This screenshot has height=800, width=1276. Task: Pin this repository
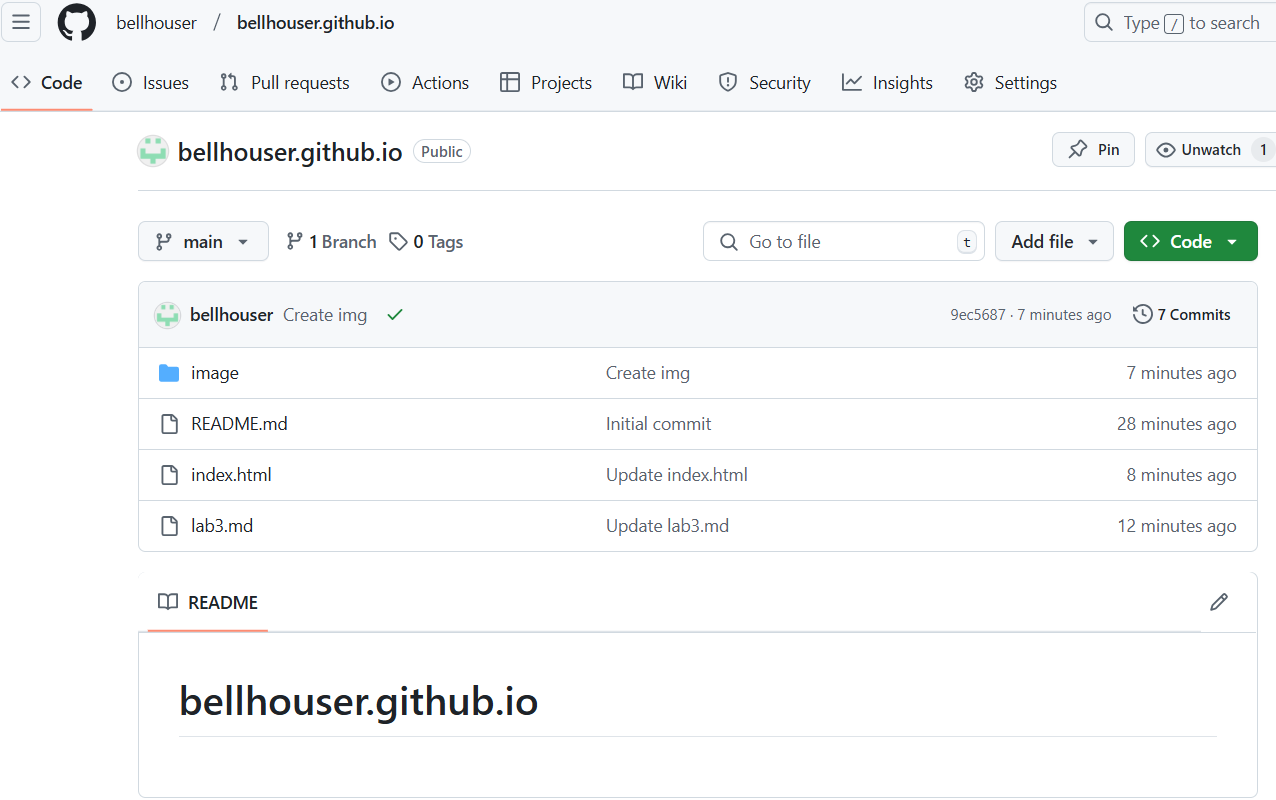[x=1093, y=150]
